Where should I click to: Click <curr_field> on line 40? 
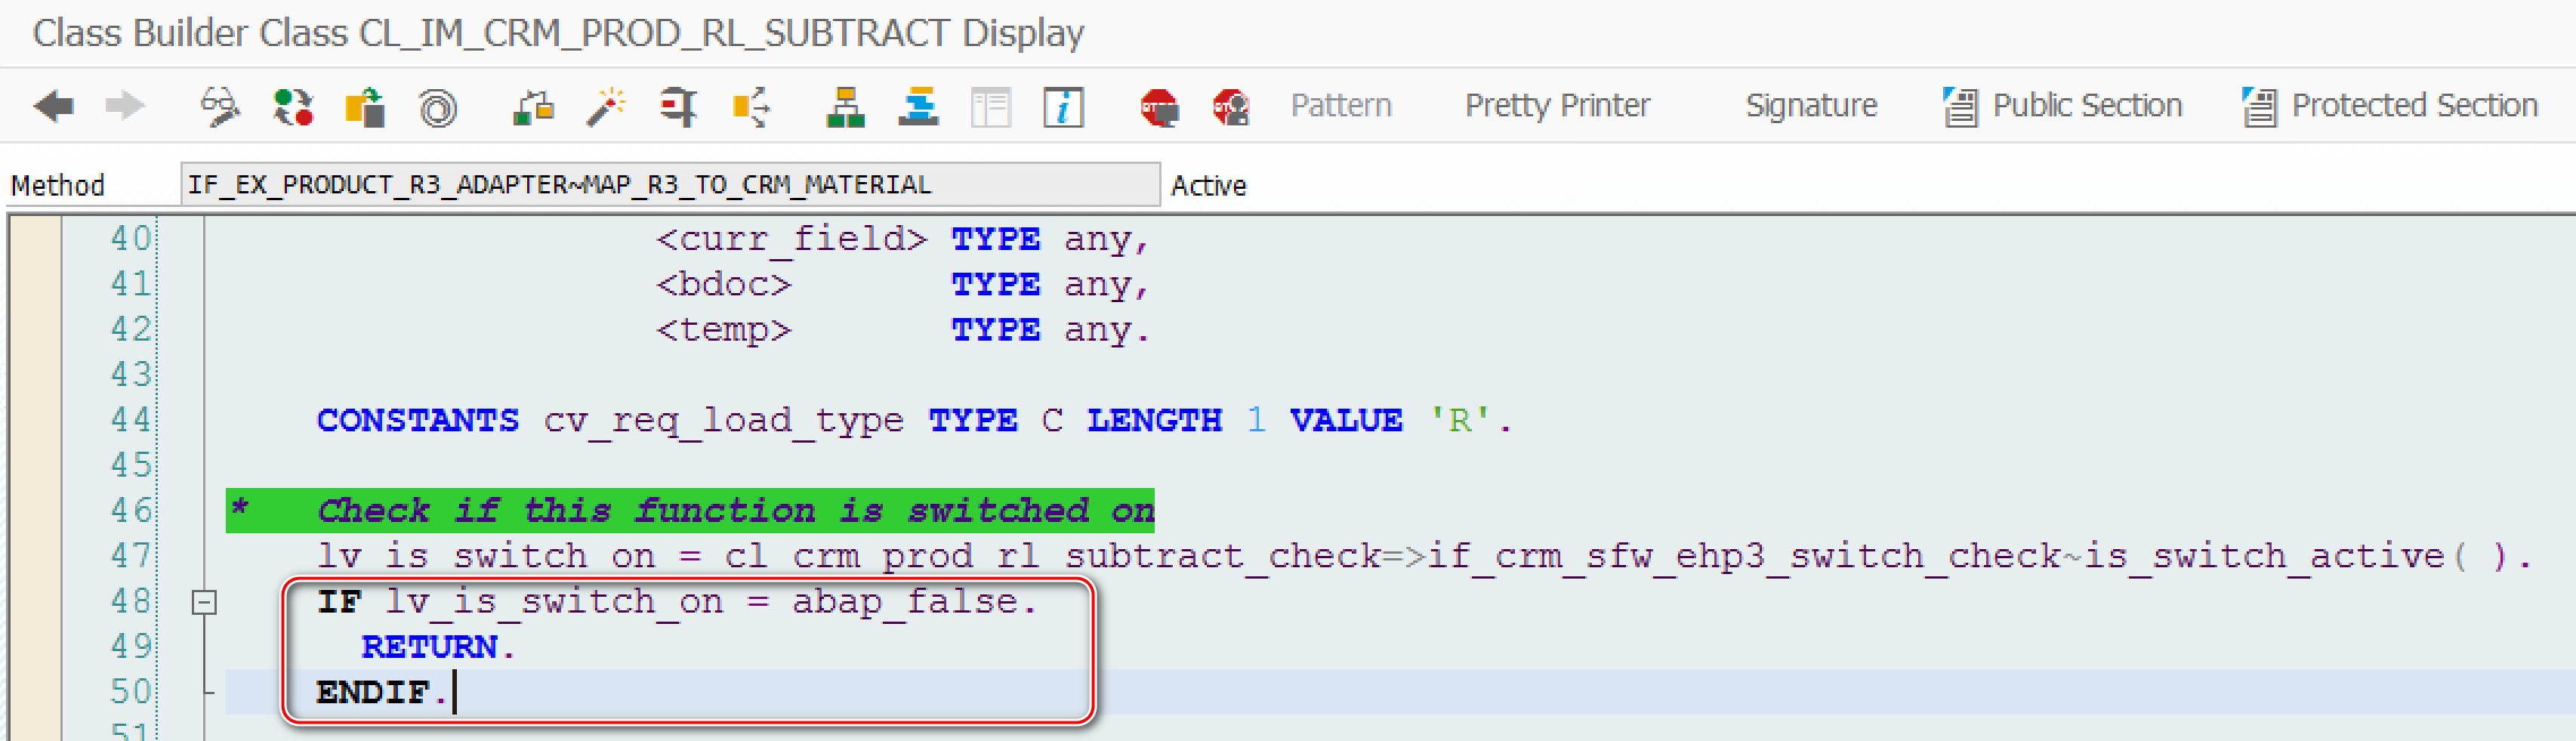[x=791, y=239]
